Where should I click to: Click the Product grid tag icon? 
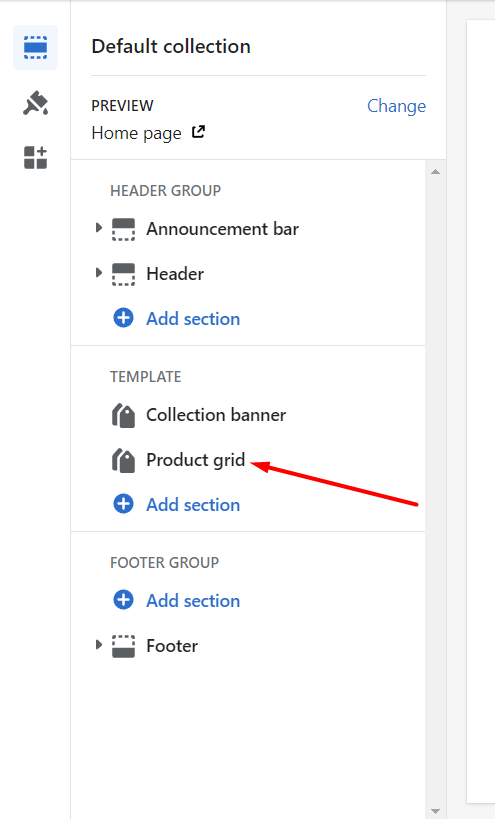123,460
